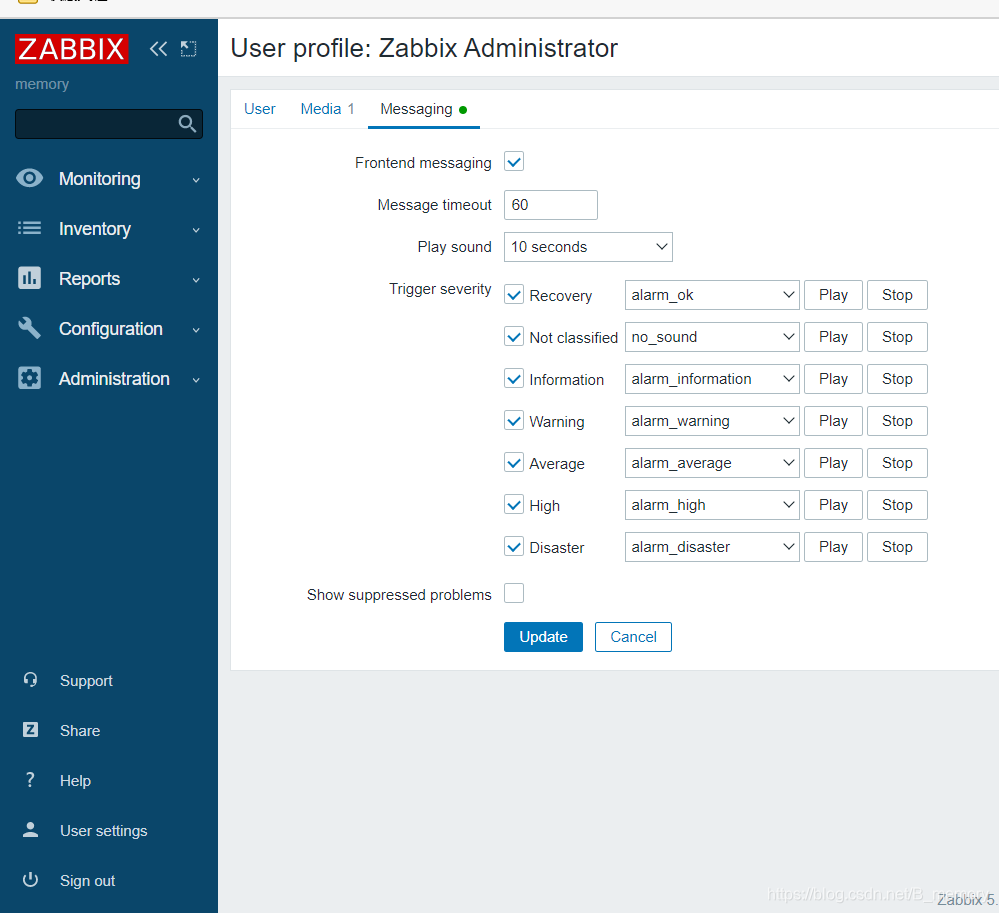Screen dimensions: 999x913
Task: Uncheck the High severity checkbox
Action: pos(514,505)
